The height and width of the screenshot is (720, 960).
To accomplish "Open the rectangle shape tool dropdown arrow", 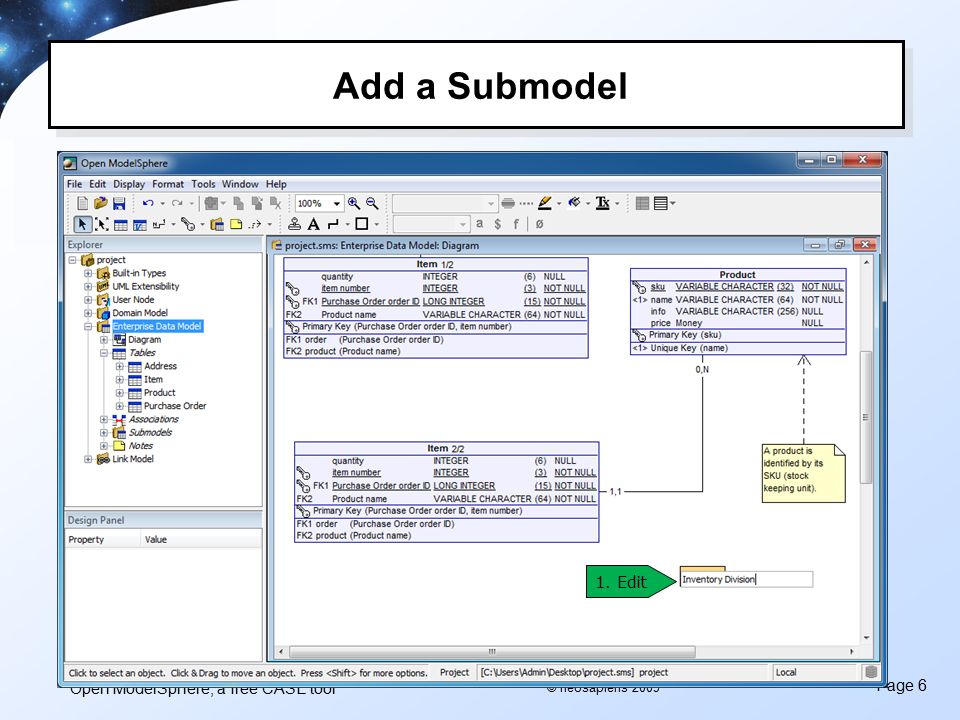I will point(377,225).
